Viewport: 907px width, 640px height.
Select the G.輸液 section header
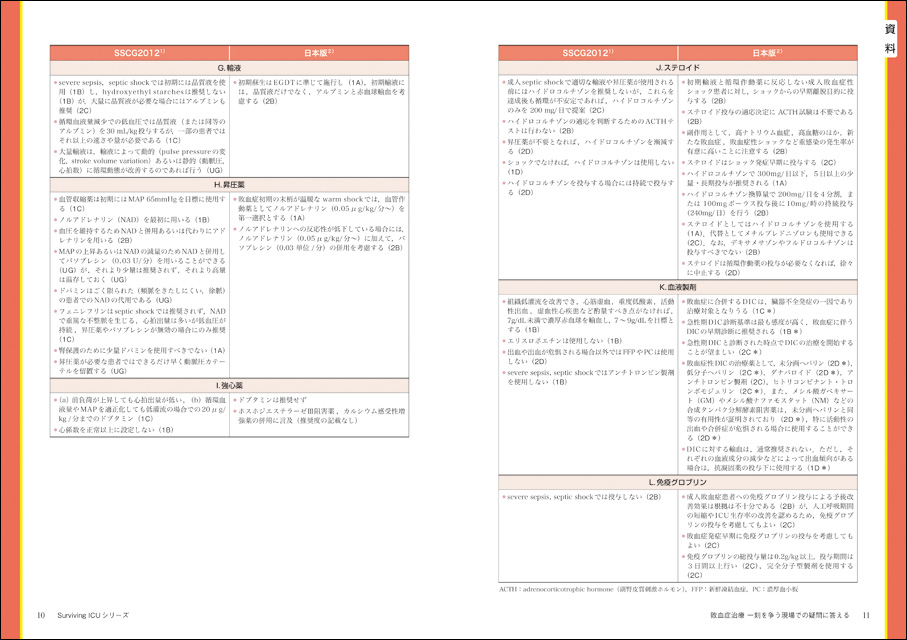(229, 66)
